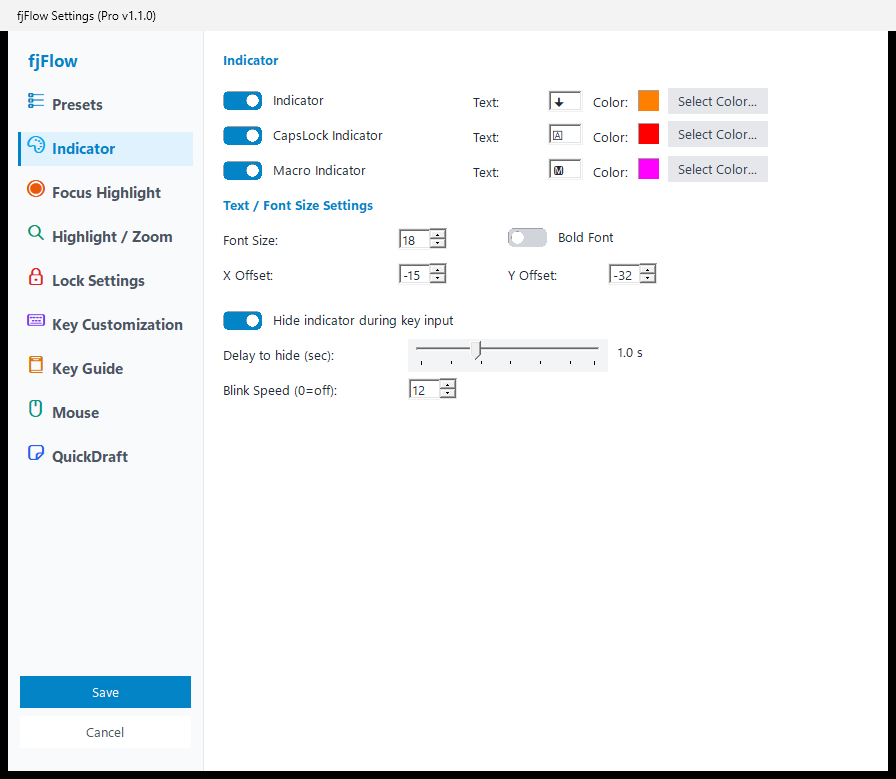Increase Blink Speed with up arrow
Screen dimensions: 896x779
[448, 384]
